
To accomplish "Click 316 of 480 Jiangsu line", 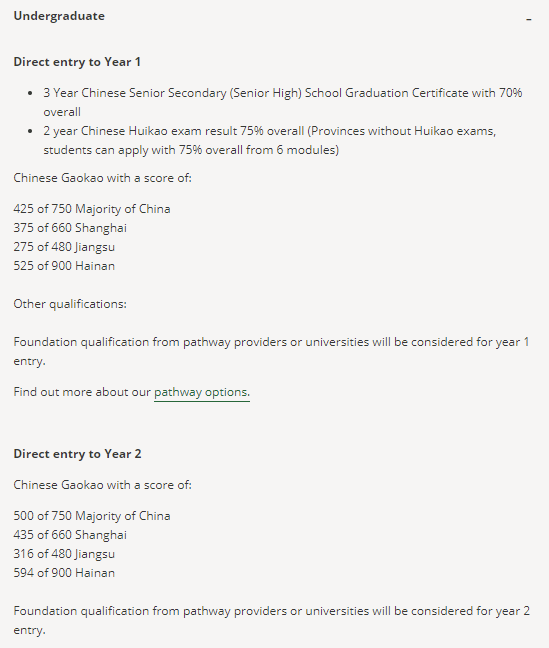I will pyautogui.click(x=64, y=554).
